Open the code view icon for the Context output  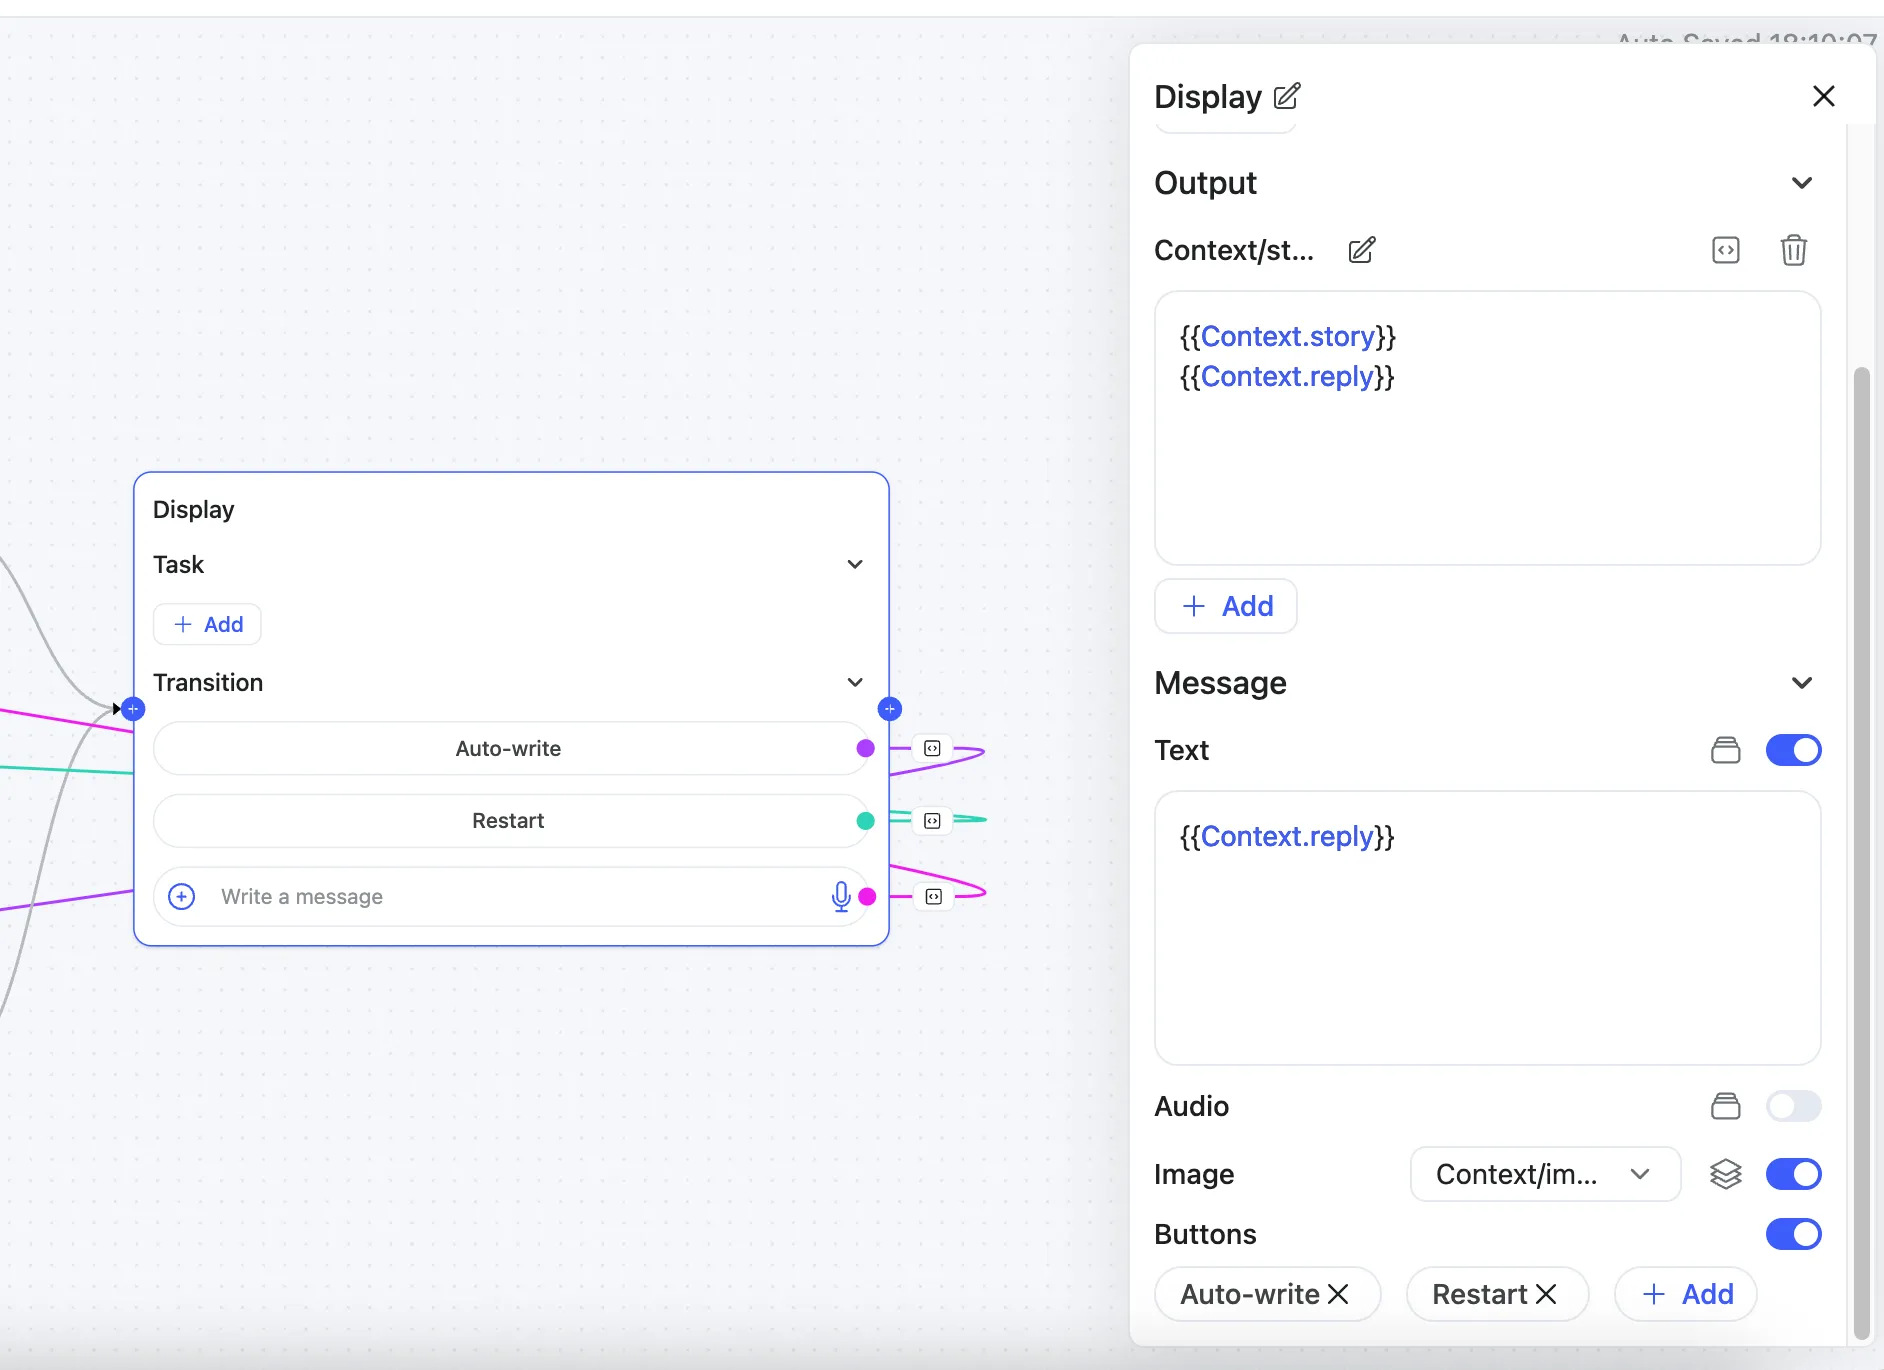[x=1725, y=250]
